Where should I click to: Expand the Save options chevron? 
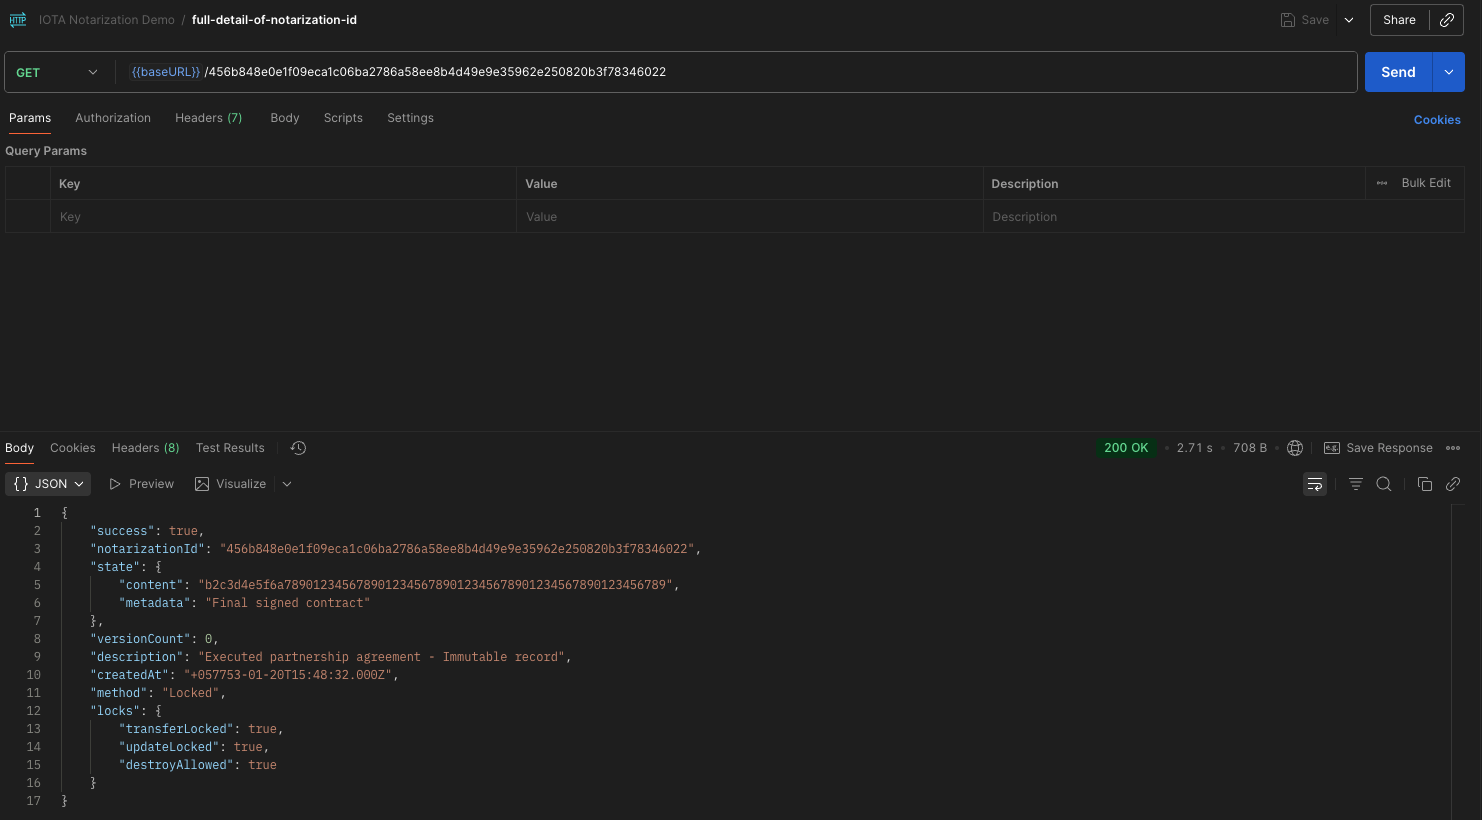pos(1349,20)
